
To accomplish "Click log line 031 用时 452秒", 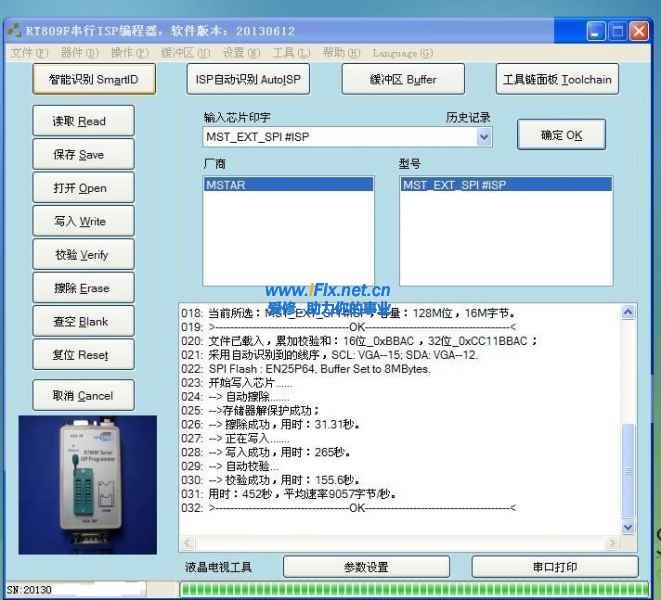I will pyautogui.click(x=289, y=494).
